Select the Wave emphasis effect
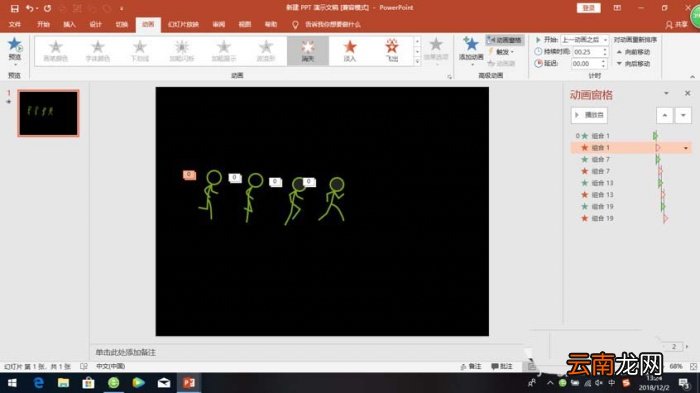The width and height of the screenshot is (700, 393). point(265,51)
